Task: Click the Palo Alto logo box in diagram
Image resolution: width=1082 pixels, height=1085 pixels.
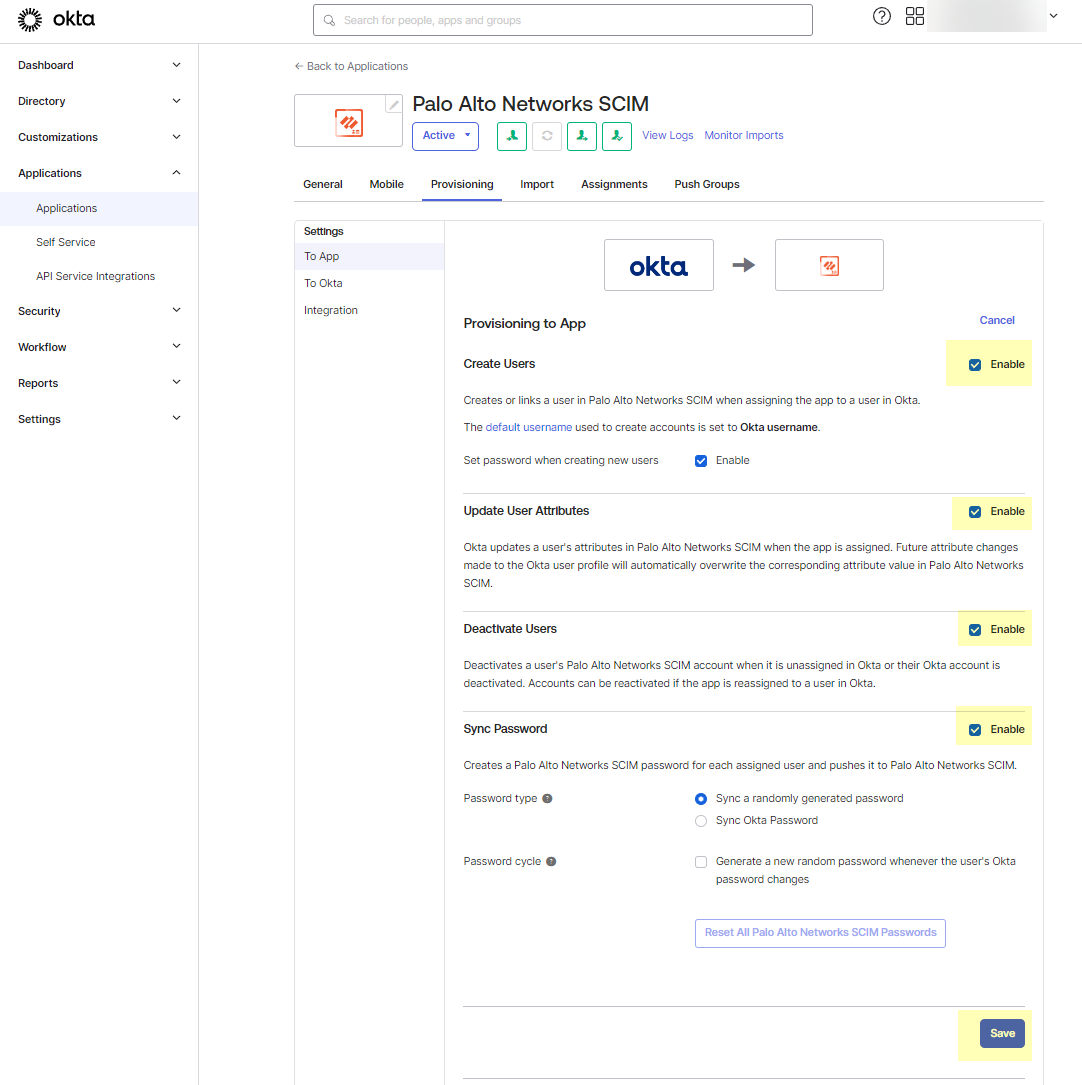Action: [829, 265]
